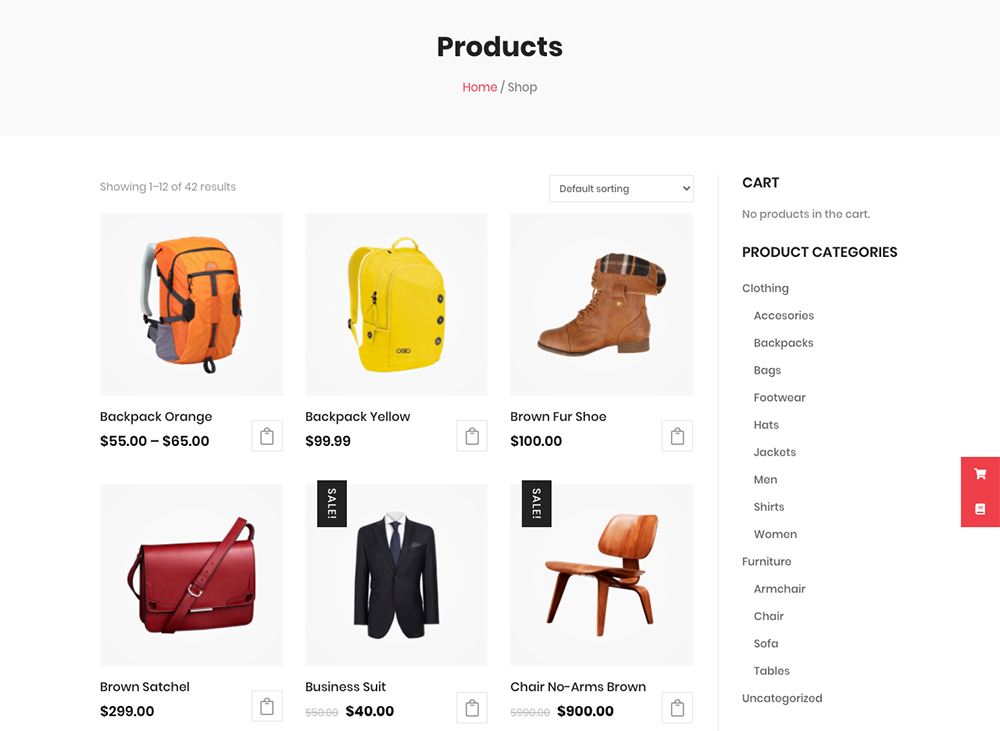This screenshot has height=731, width=1000.
Task: Open the Business Suit product thumbnail
Action: pyautogui.click(x=396, y=575)
